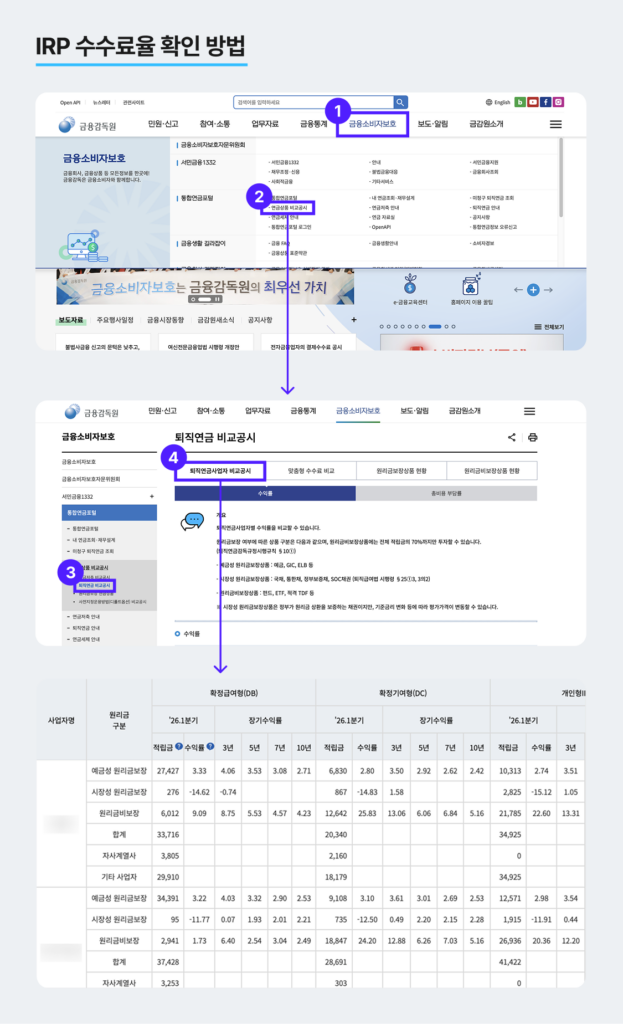
Task: Click 전체보기 link near carousel dots
Action: [554, 327]
